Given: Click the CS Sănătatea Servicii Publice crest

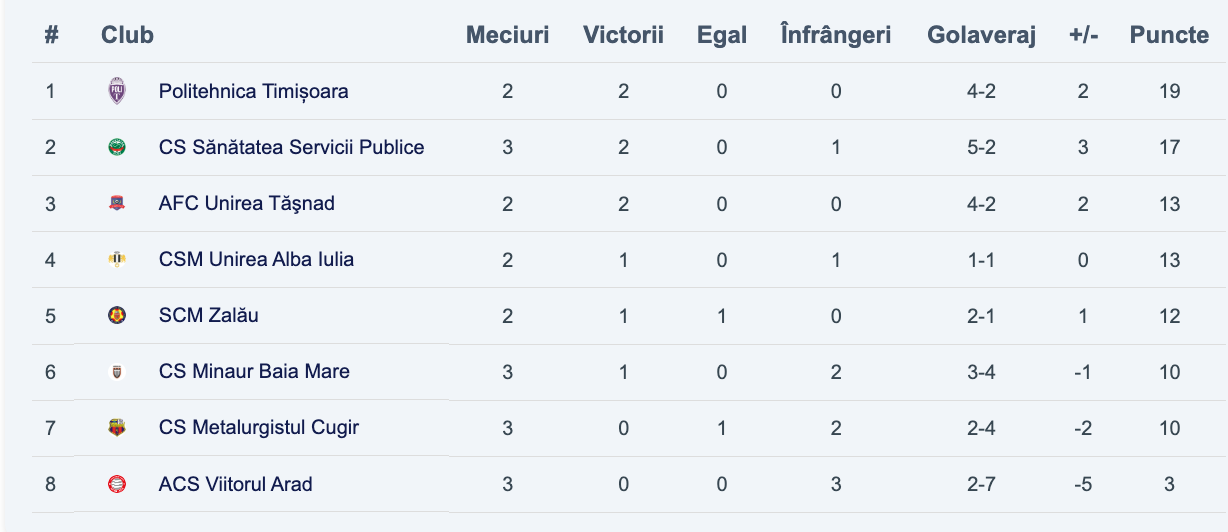Looking at the screenshot, I should tap(117, 147).
